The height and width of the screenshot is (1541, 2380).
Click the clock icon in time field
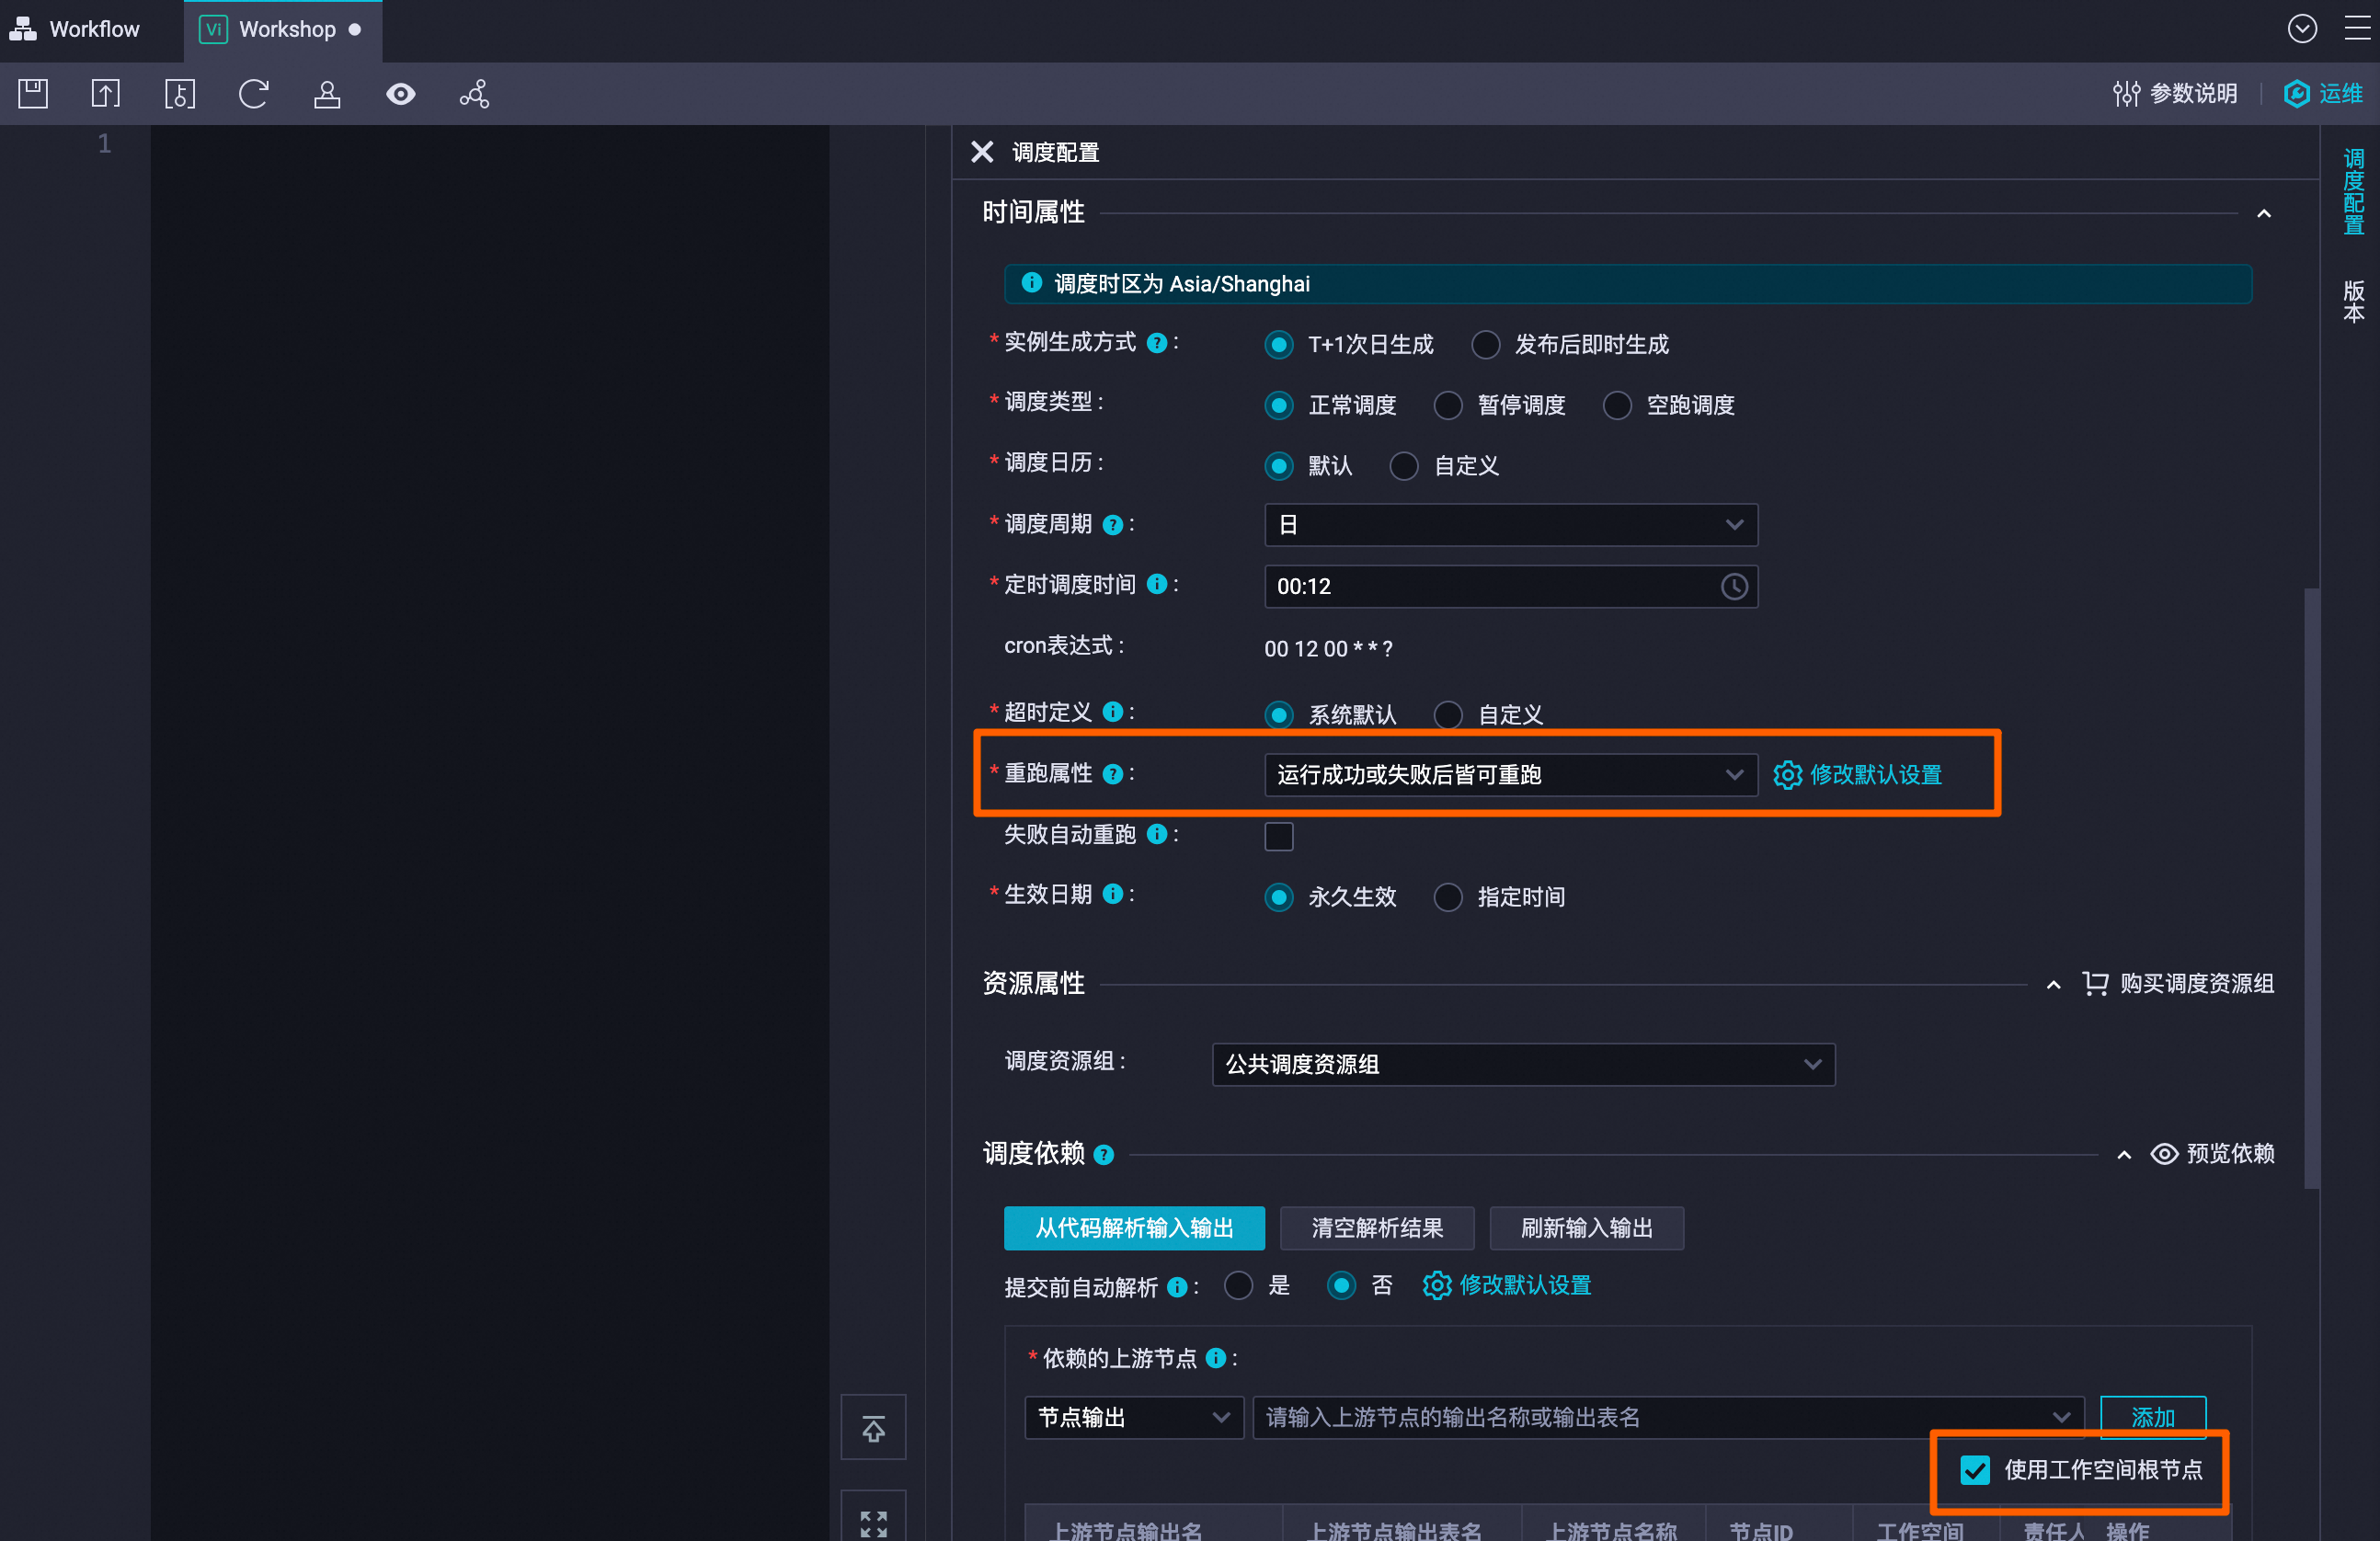click(x=1734, y=586)
